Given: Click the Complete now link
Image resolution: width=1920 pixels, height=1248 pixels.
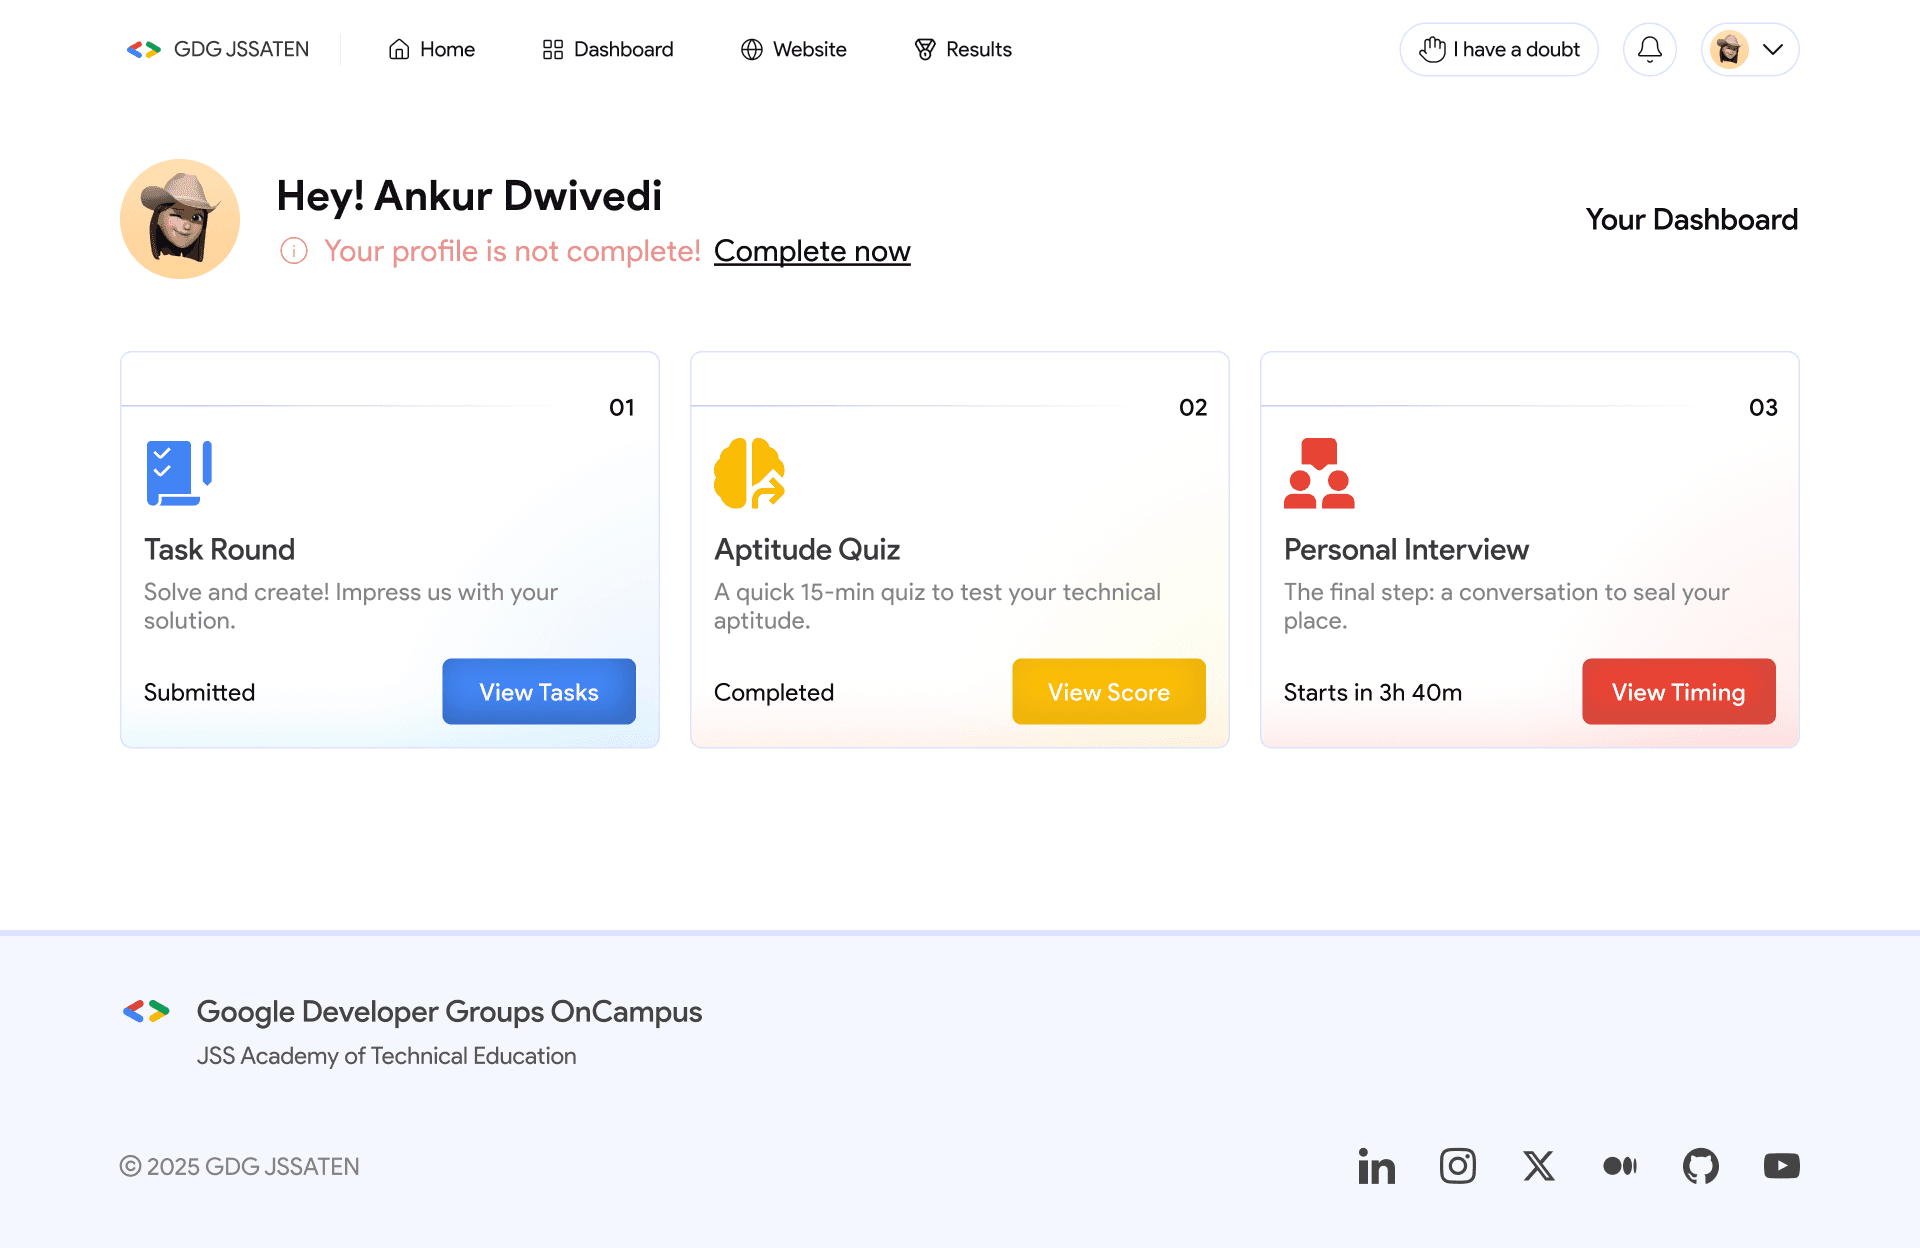Looking at the screenshot, I should [x=811, y=251].
